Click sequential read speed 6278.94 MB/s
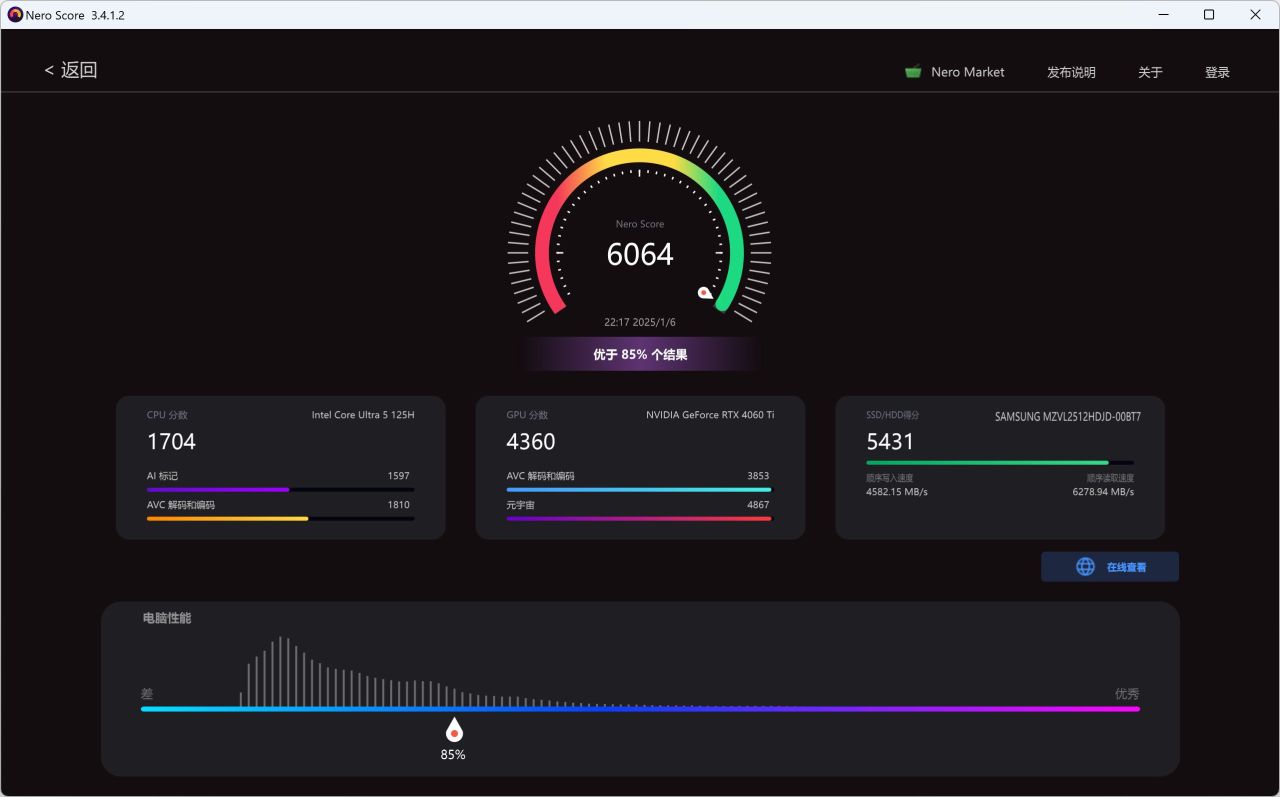 [1103, 492]
